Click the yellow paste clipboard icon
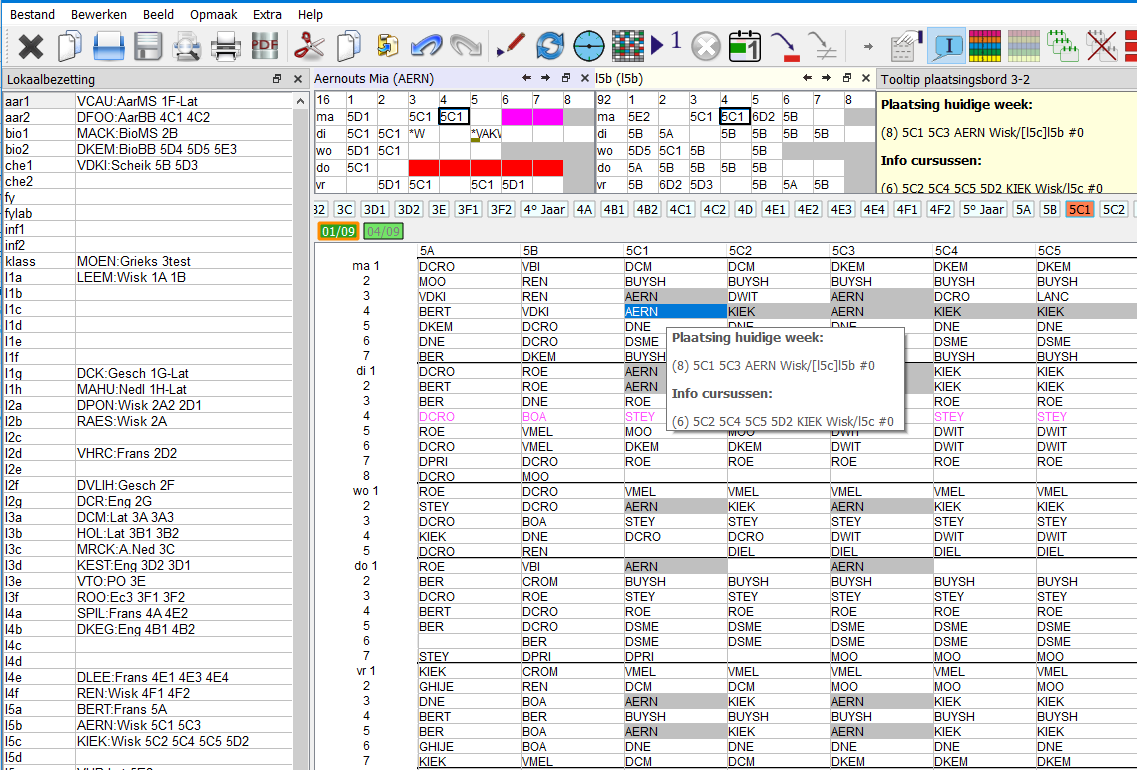Image resolution: width=1137 pixels, height=770 pixels. click(x=388, y=46)
